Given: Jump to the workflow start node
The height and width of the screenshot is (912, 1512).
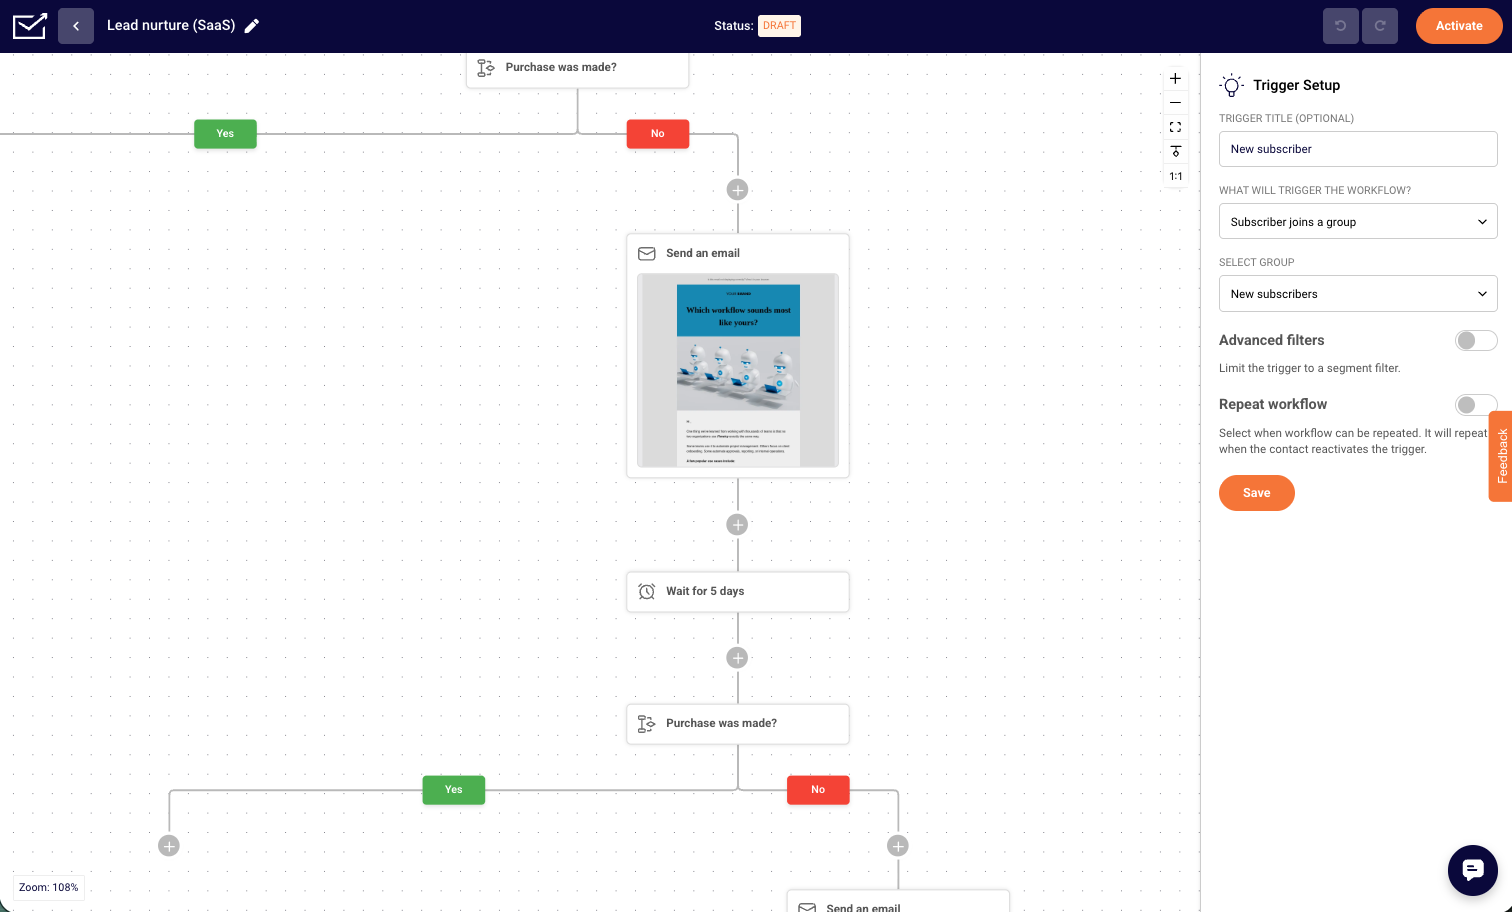Looking at the screenshot, I should tap(1176, 152).
